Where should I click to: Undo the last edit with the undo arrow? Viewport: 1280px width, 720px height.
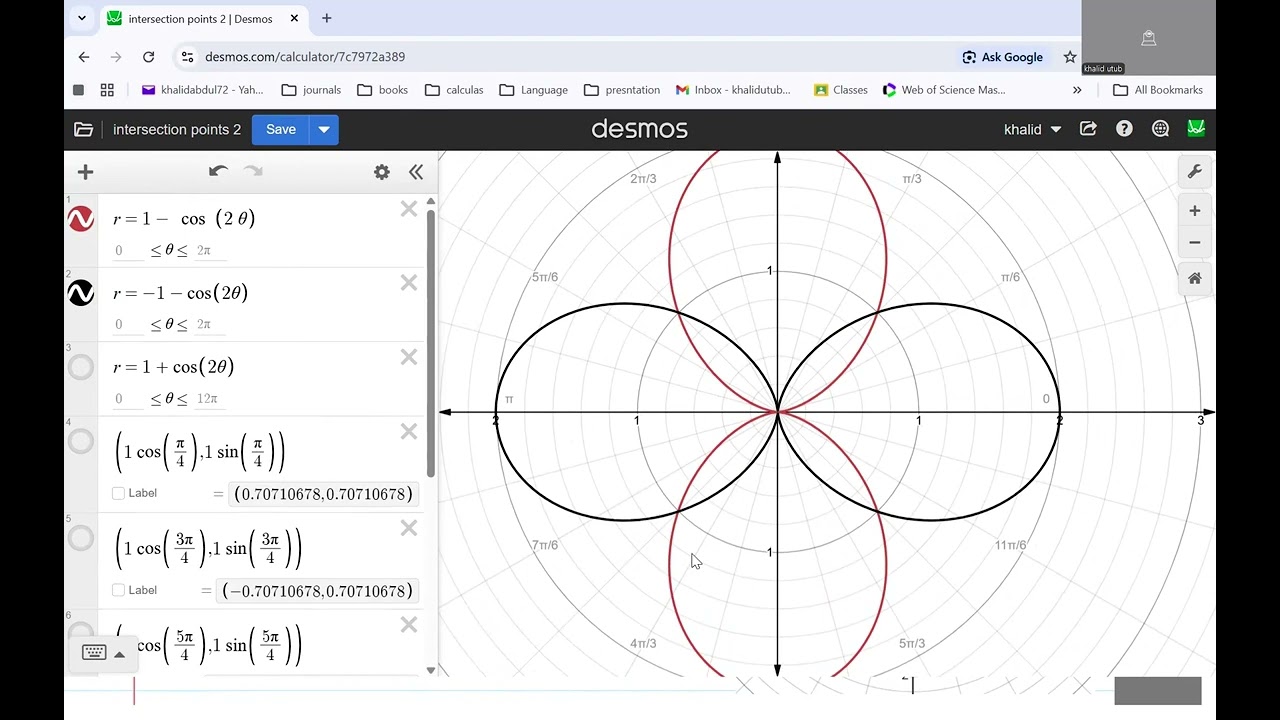tap(218, 172)
